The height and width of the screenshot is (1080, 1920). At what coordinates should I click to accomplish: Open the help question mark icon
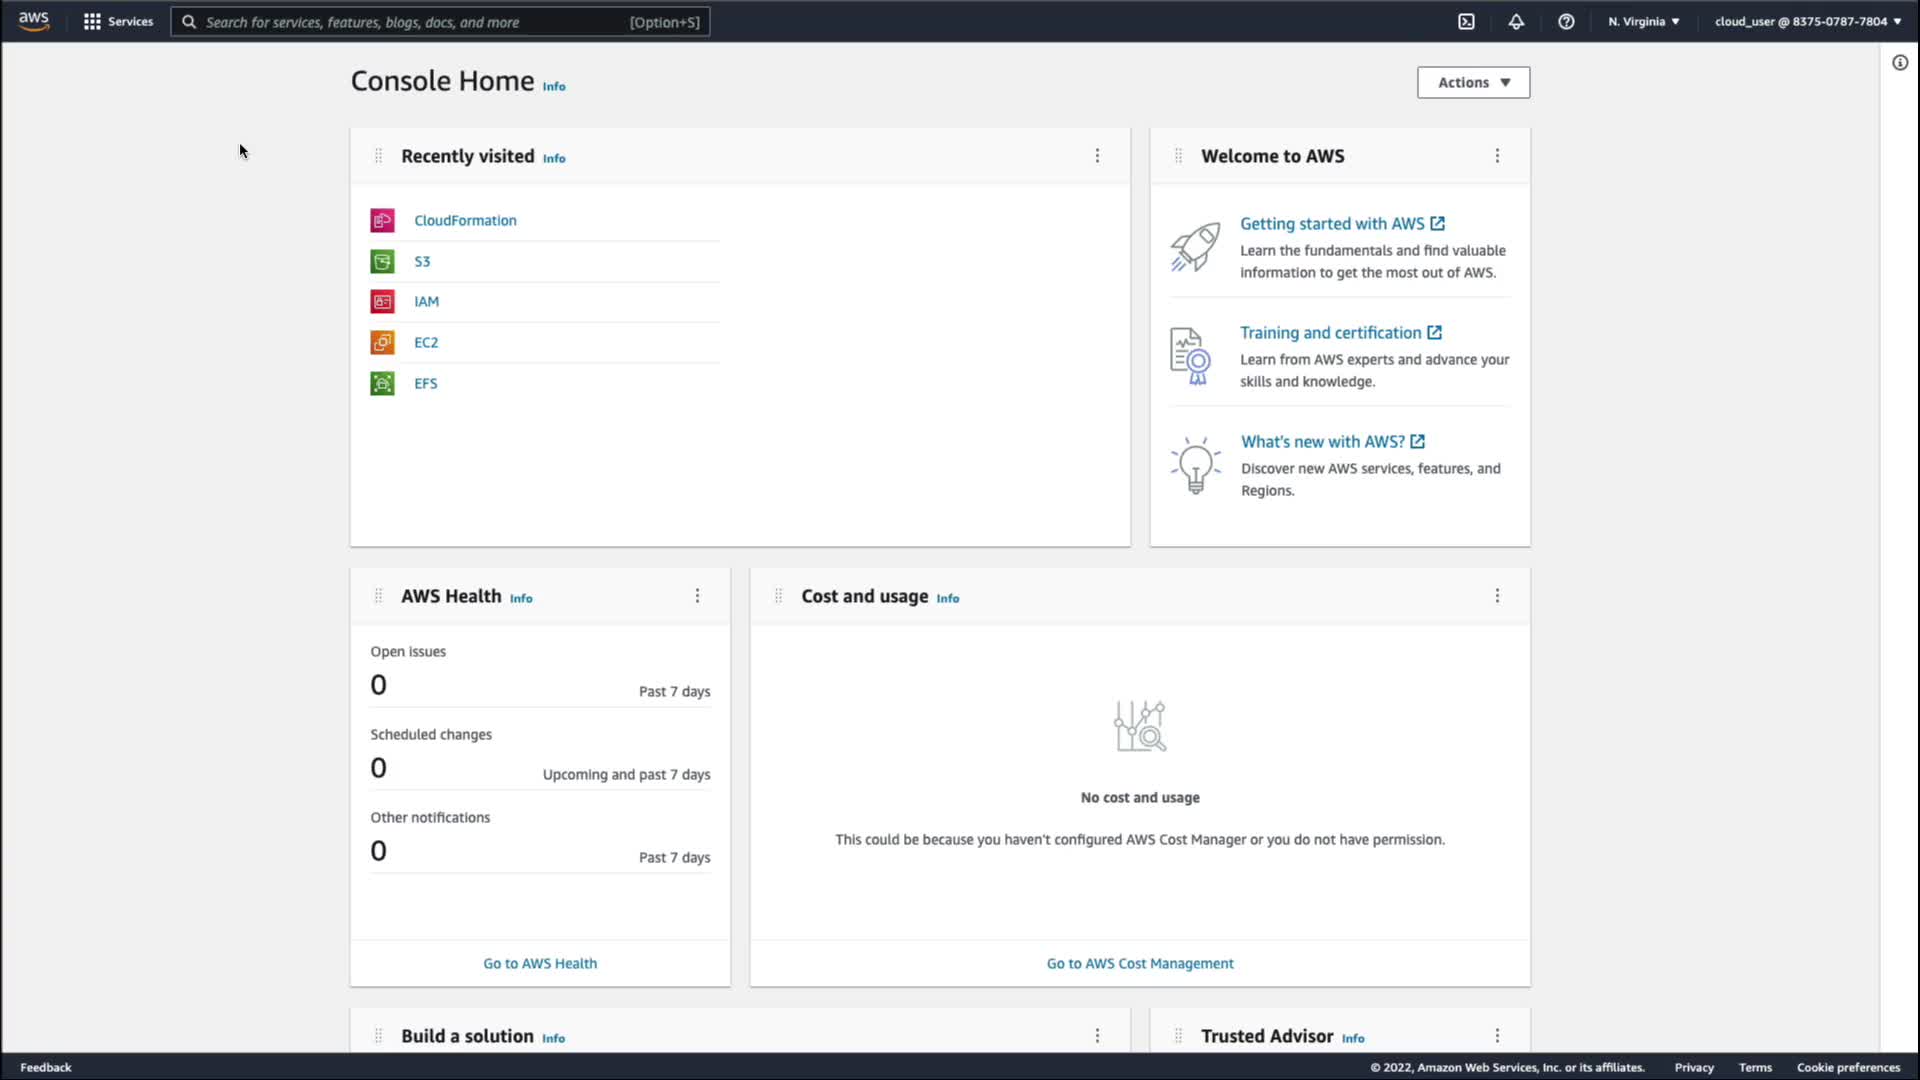point(1566,21)
